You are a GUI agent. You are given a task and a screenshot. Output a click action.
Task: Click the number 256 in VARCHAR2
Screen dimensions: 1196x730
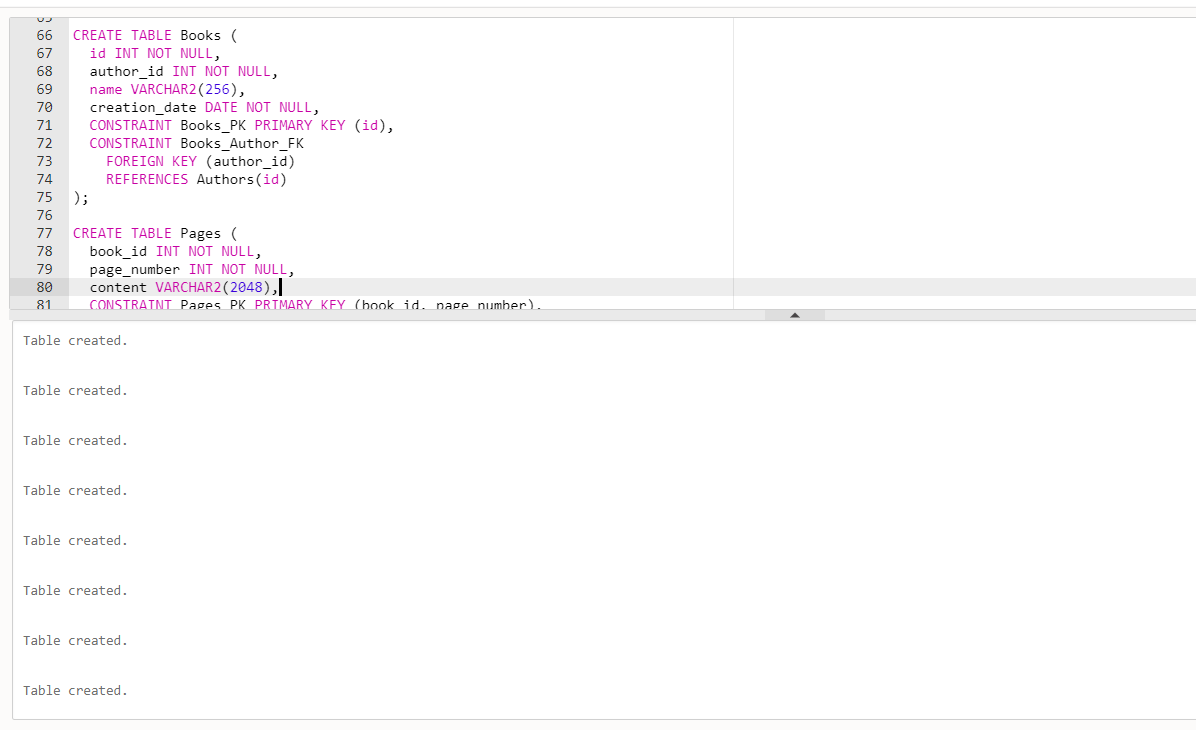coord(217,89)
